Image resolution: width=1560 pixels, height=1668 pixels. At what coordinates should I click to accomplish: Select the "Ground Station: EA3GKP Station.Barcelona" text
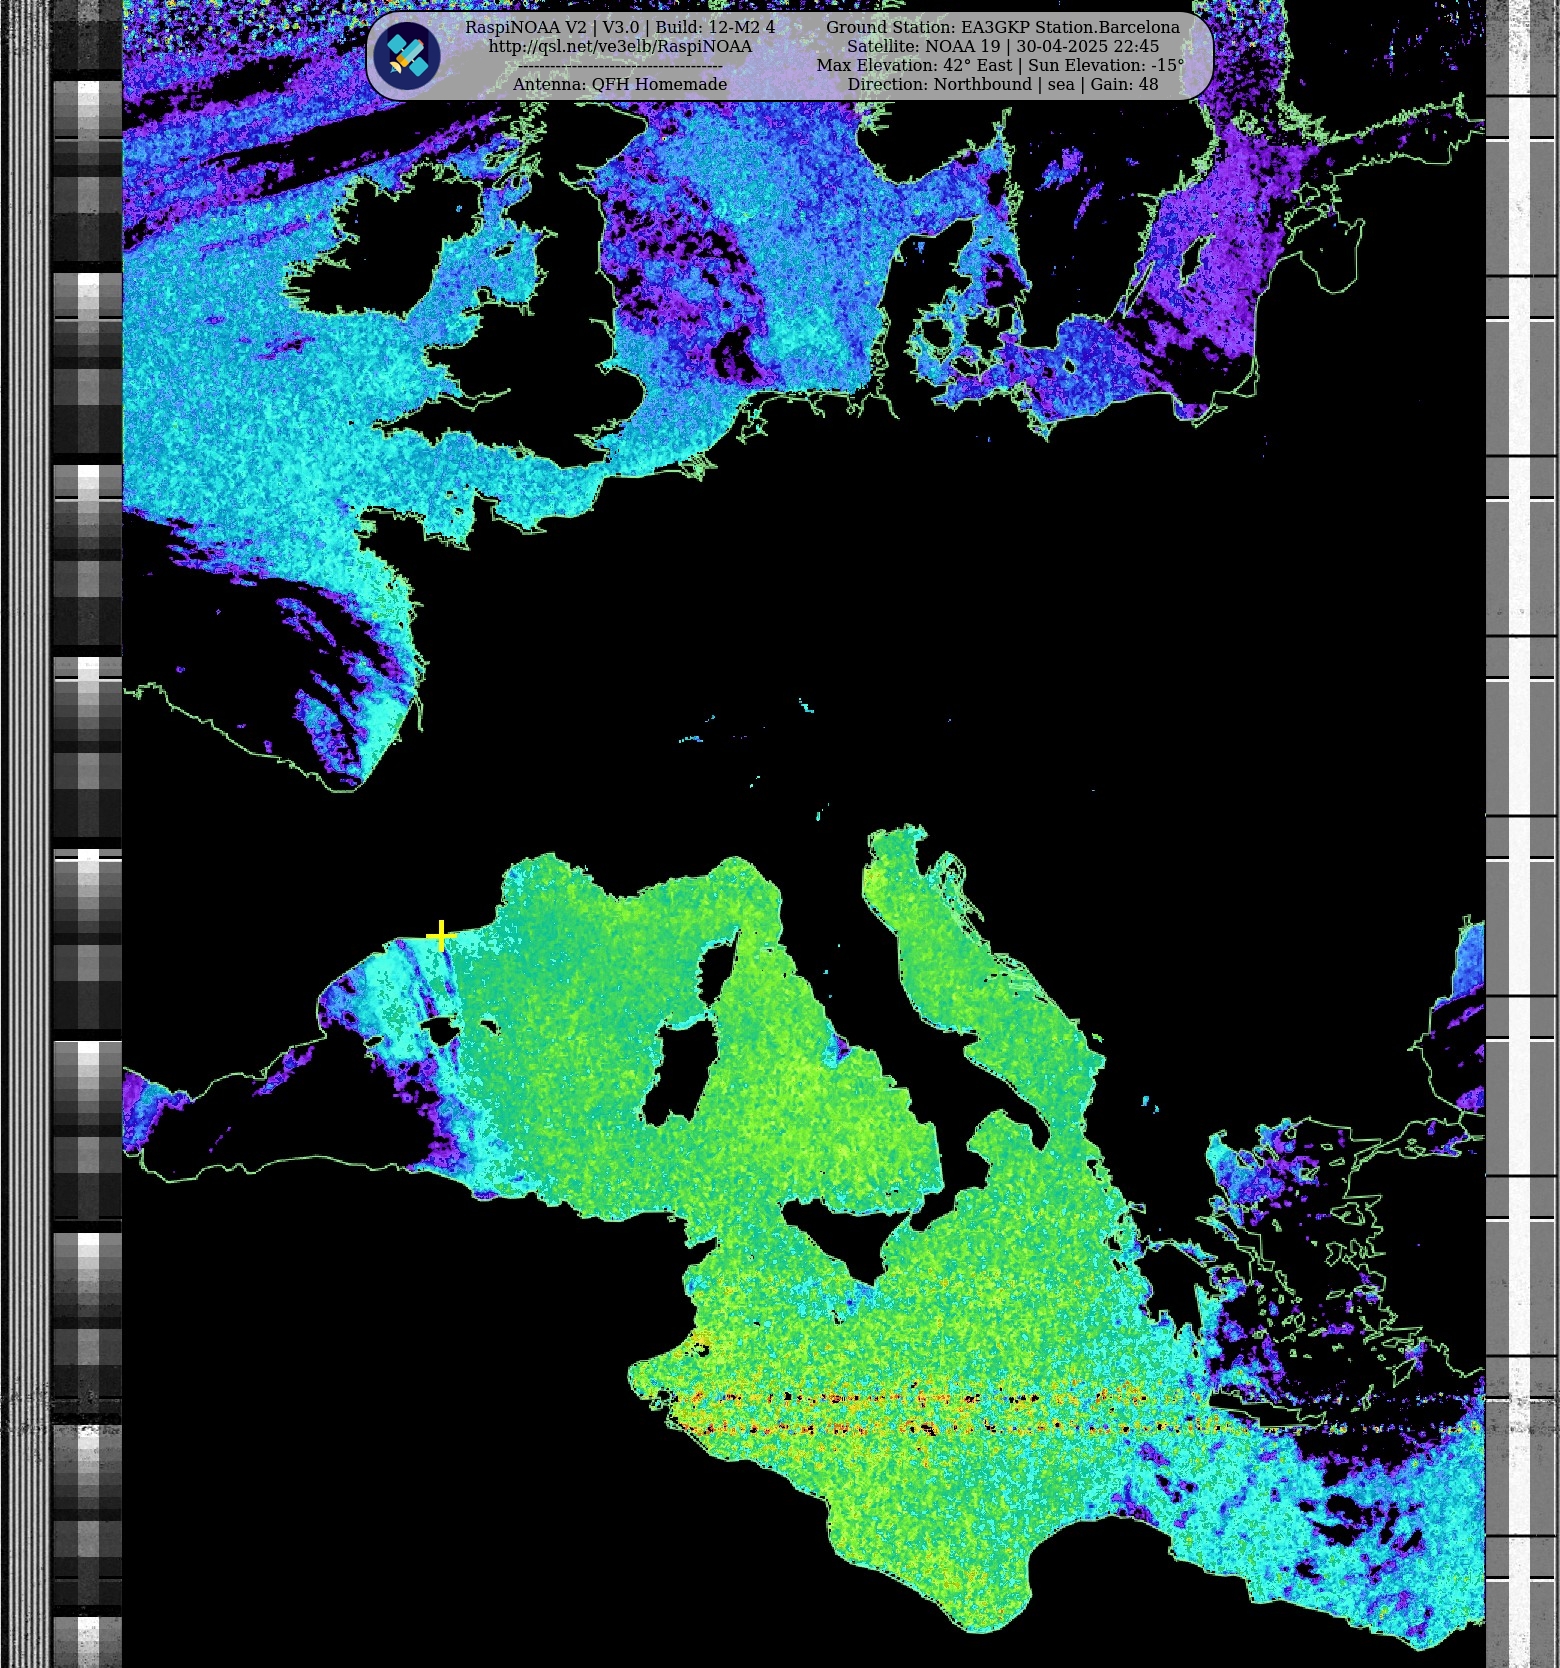(1003, 27)
